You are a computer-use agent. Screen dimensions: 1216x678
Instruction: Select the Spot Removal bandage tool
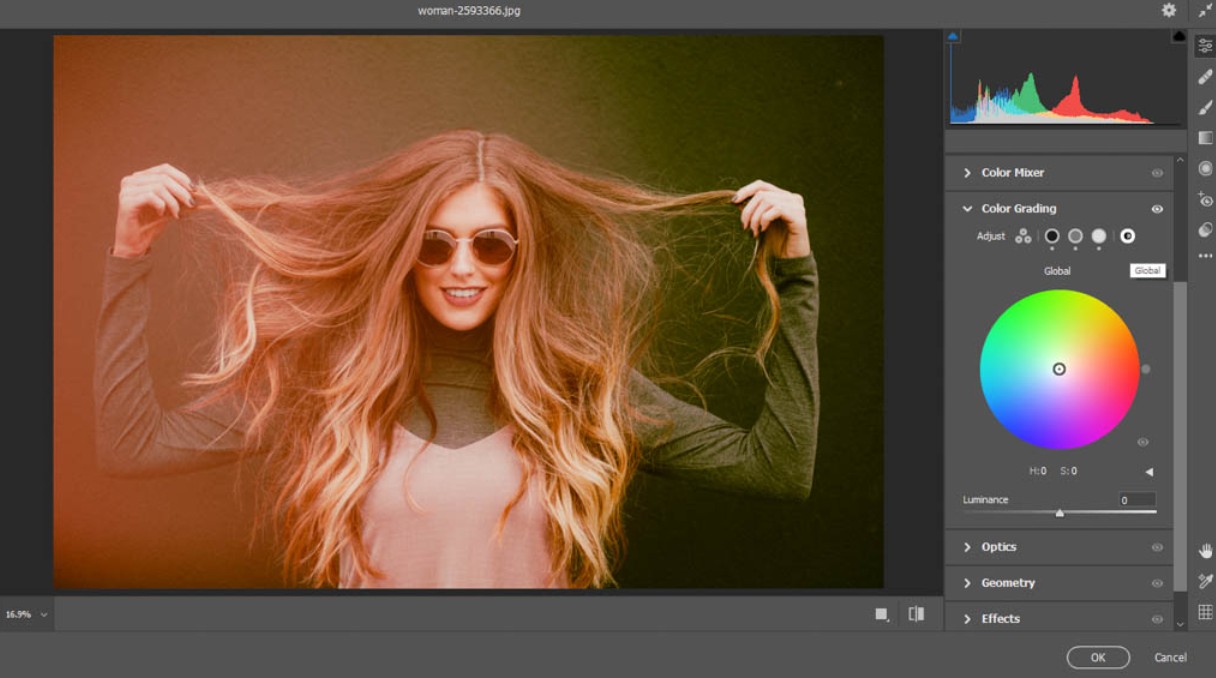(x=1205, y=77)
